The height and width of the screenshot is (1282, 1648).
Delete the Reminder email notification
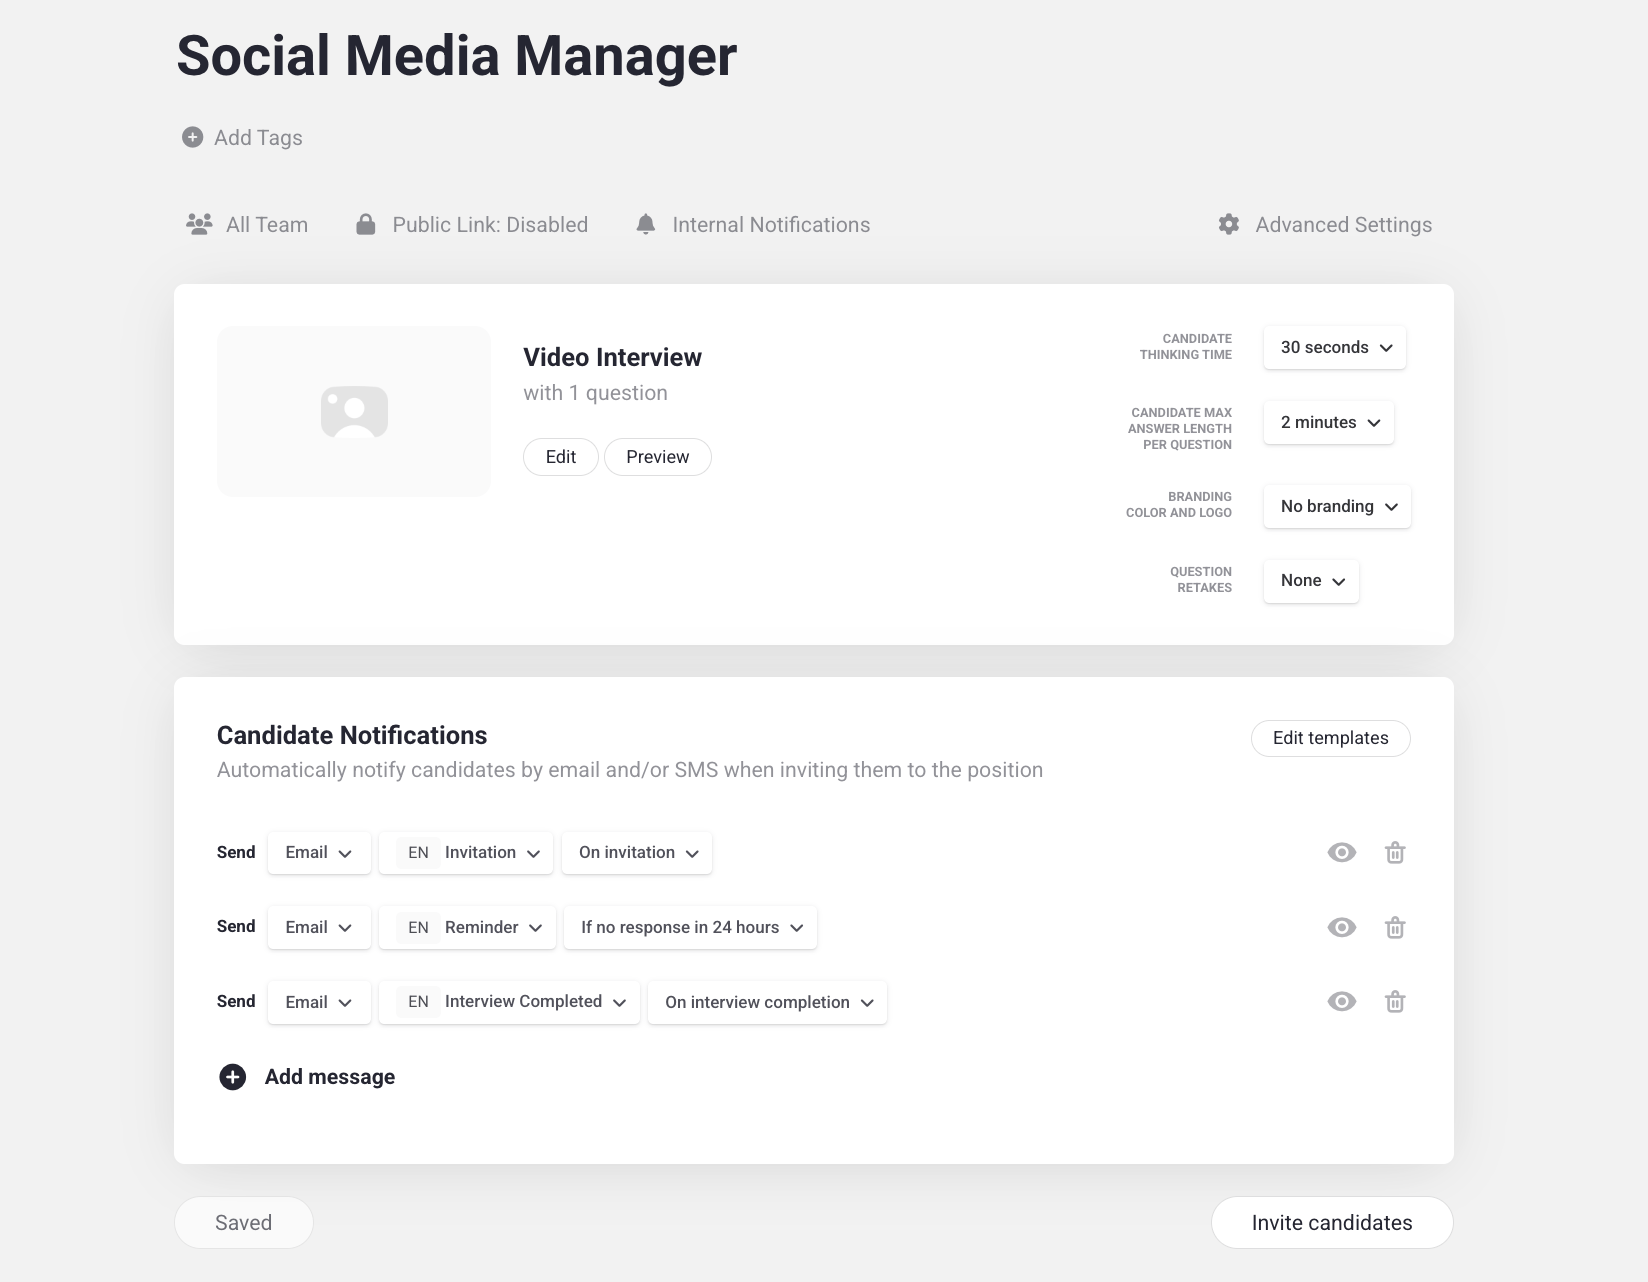coord(1395,927)
